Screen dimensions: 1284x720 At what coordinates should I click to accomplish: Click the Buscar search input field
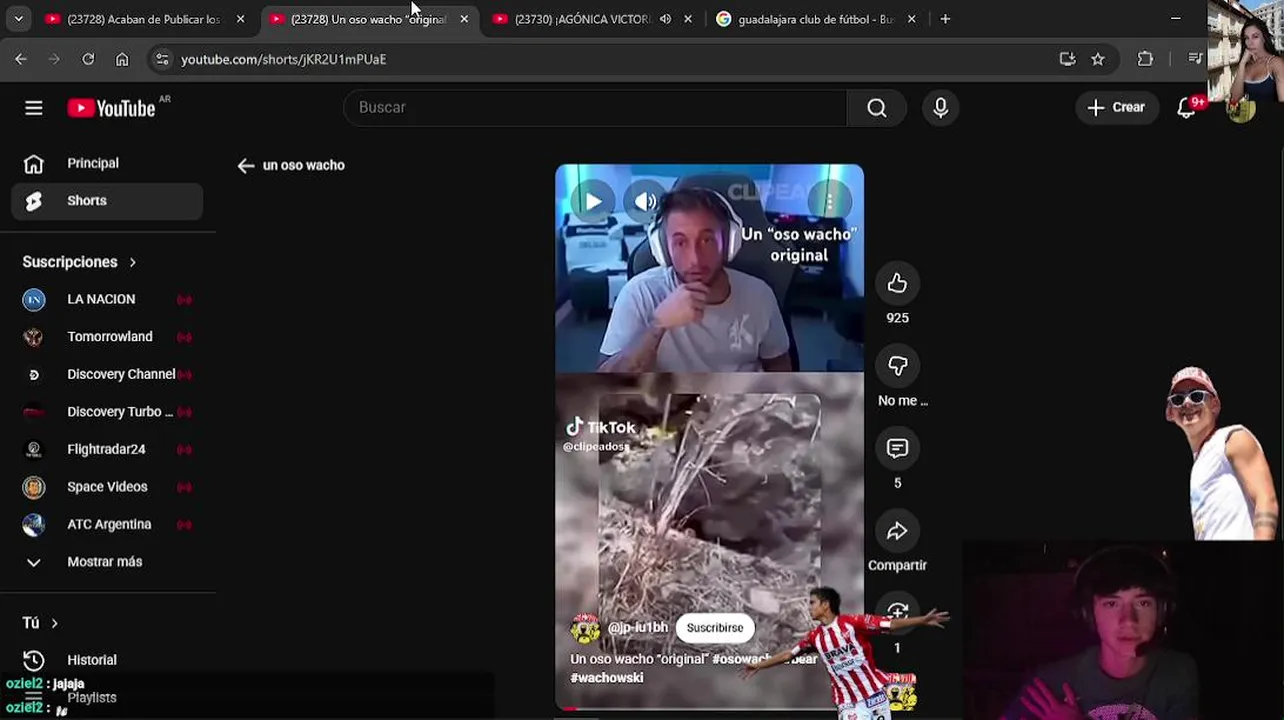pyautogui.click(x=595, y=108)
